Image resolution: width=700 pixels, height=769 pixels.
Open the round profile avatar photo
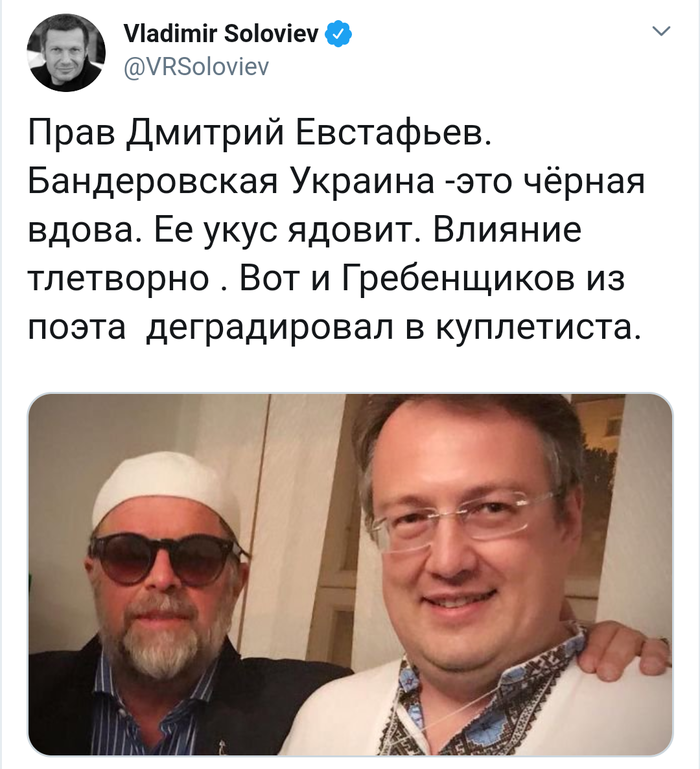pyautogui.click(x=66, y=52)
